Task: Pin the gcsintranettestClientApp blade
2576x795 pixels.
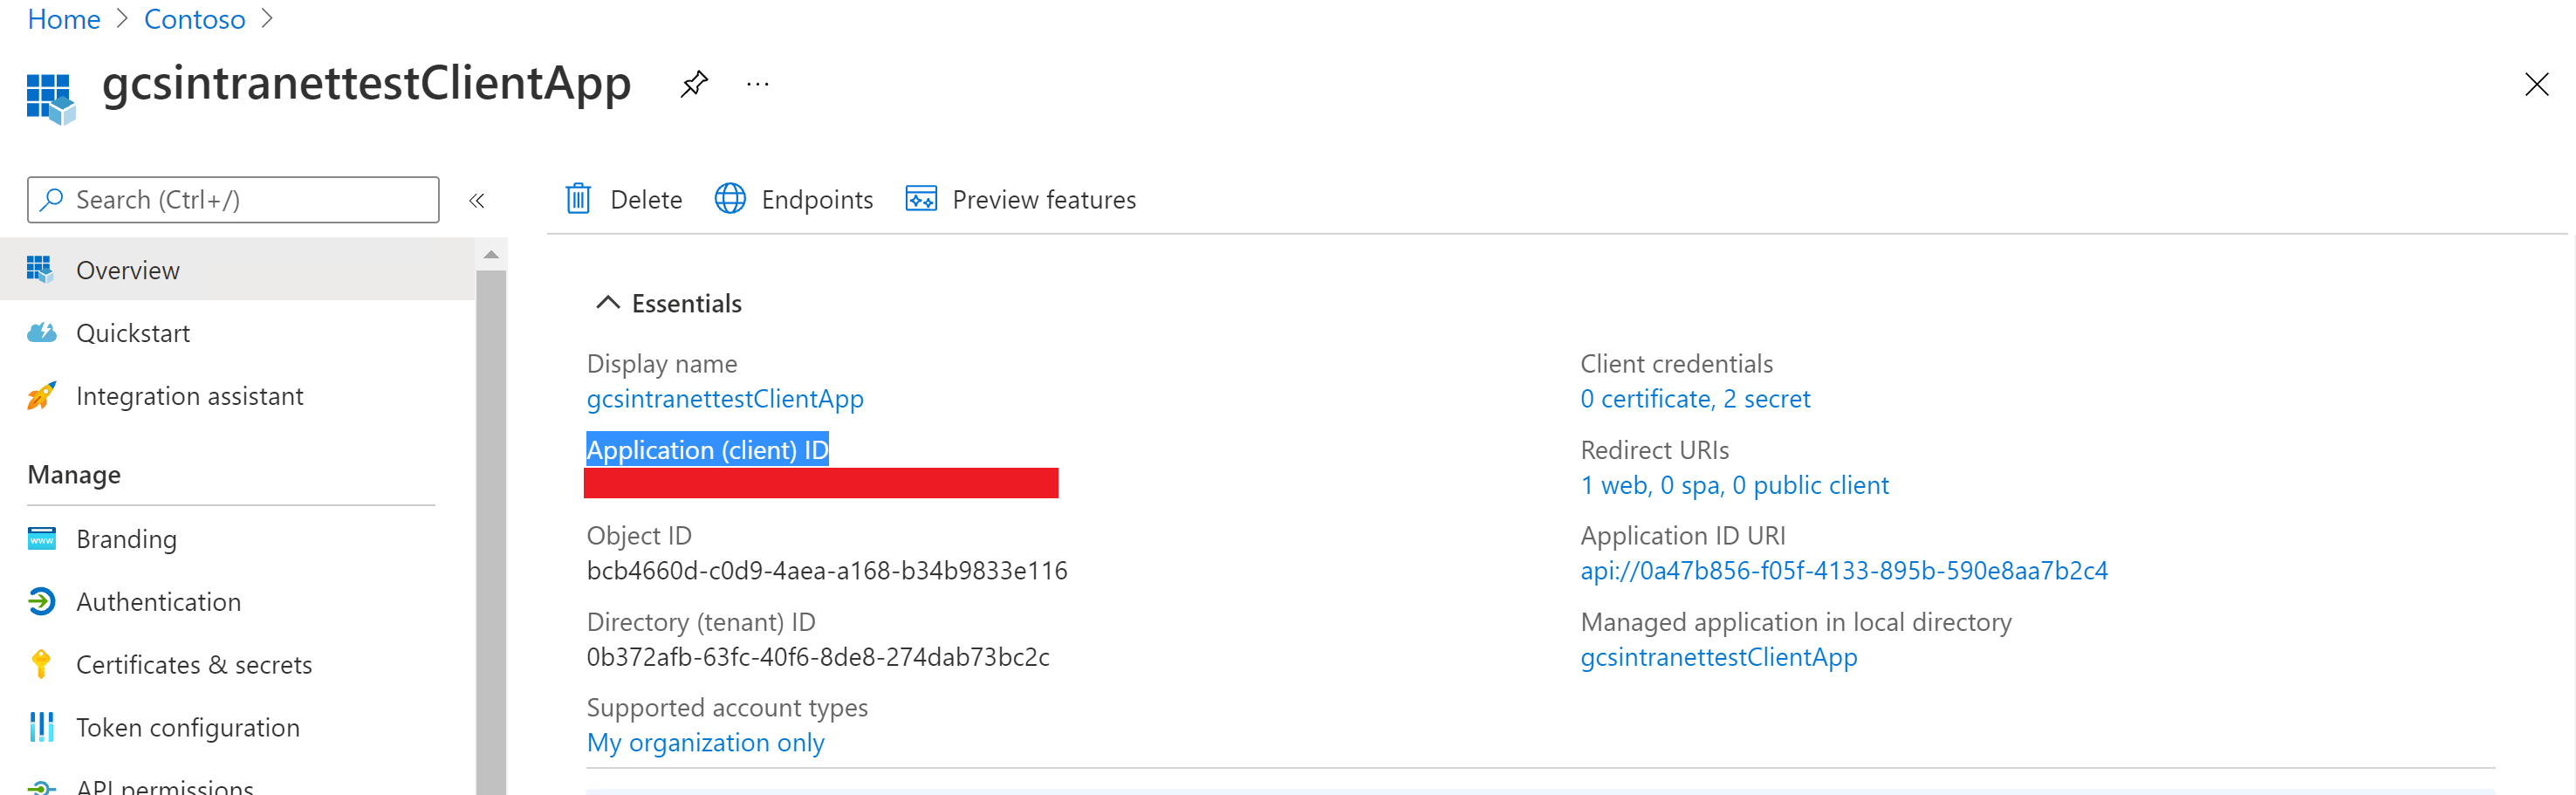Action: 694,84
